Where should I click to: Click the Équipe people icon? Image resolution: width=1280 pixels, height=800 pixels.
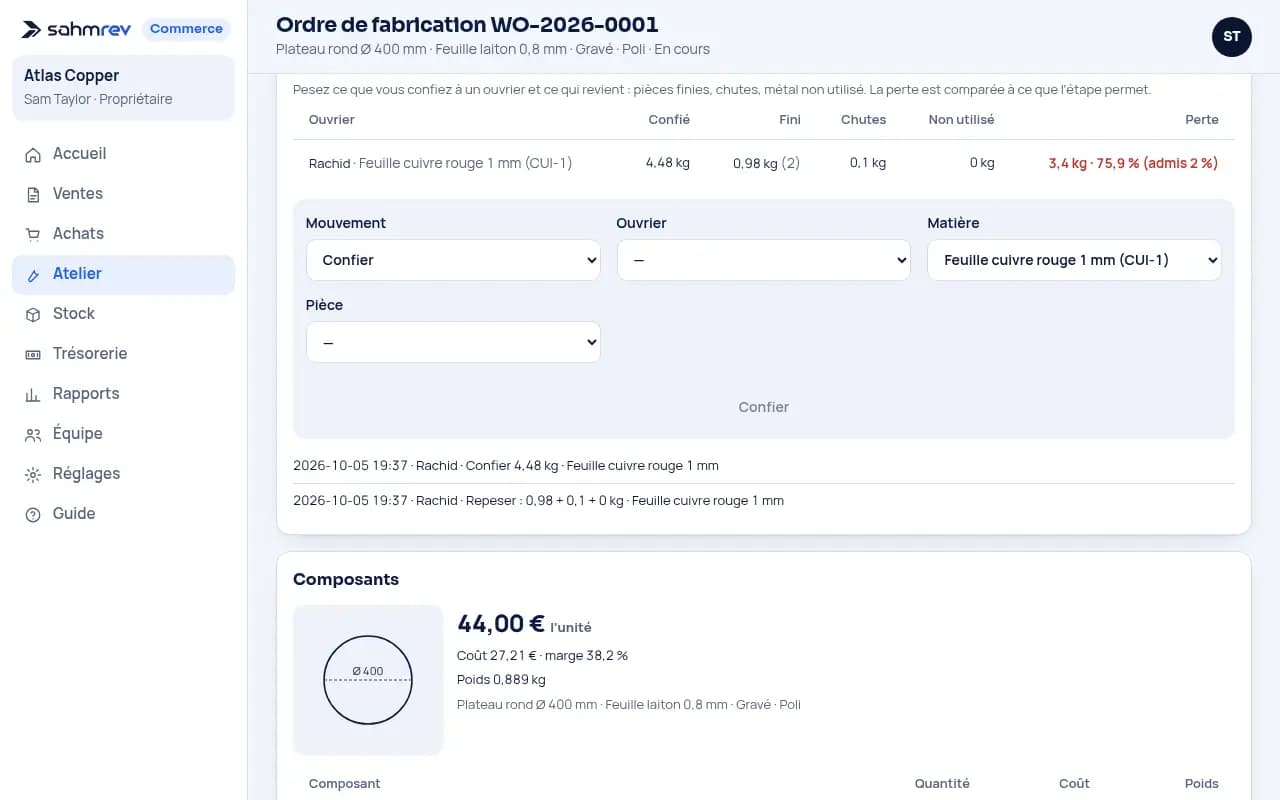pyautogui.click(x=33, y=434)
